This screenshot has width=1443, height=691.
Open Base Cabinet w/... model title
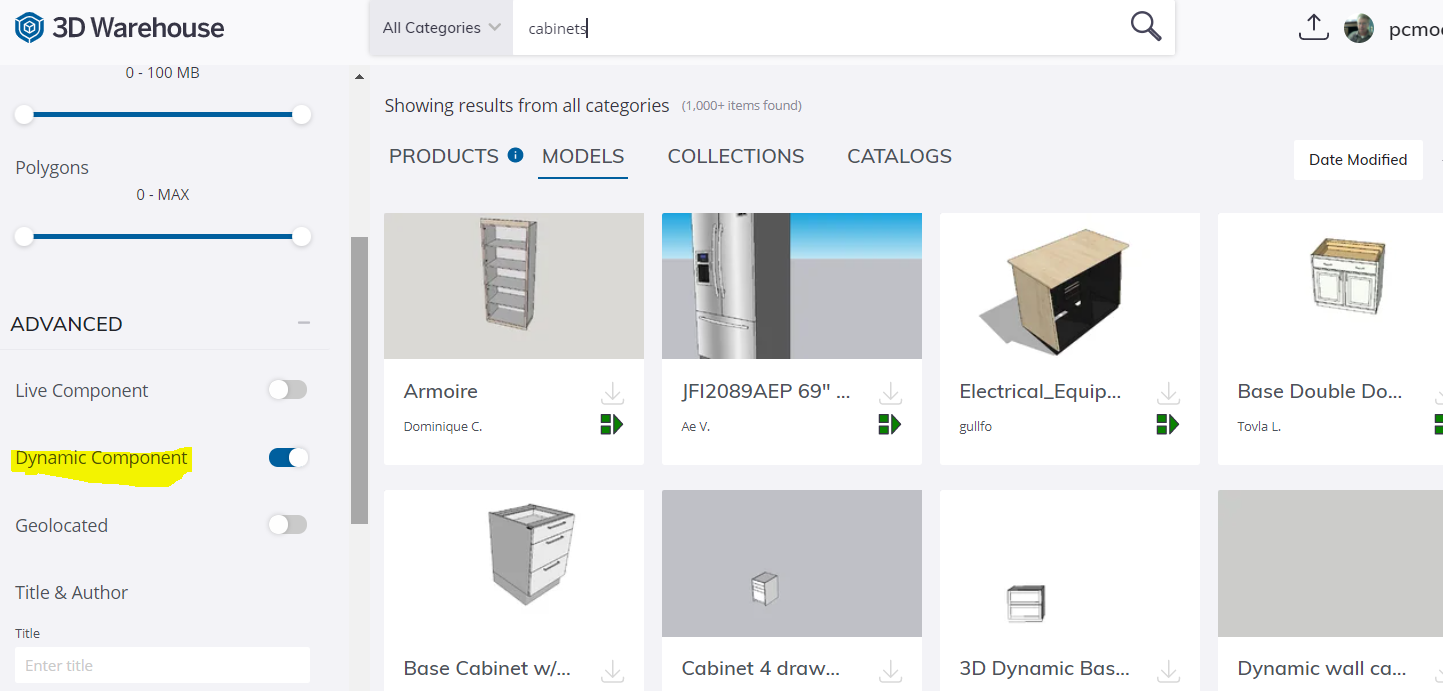[488, 668]
